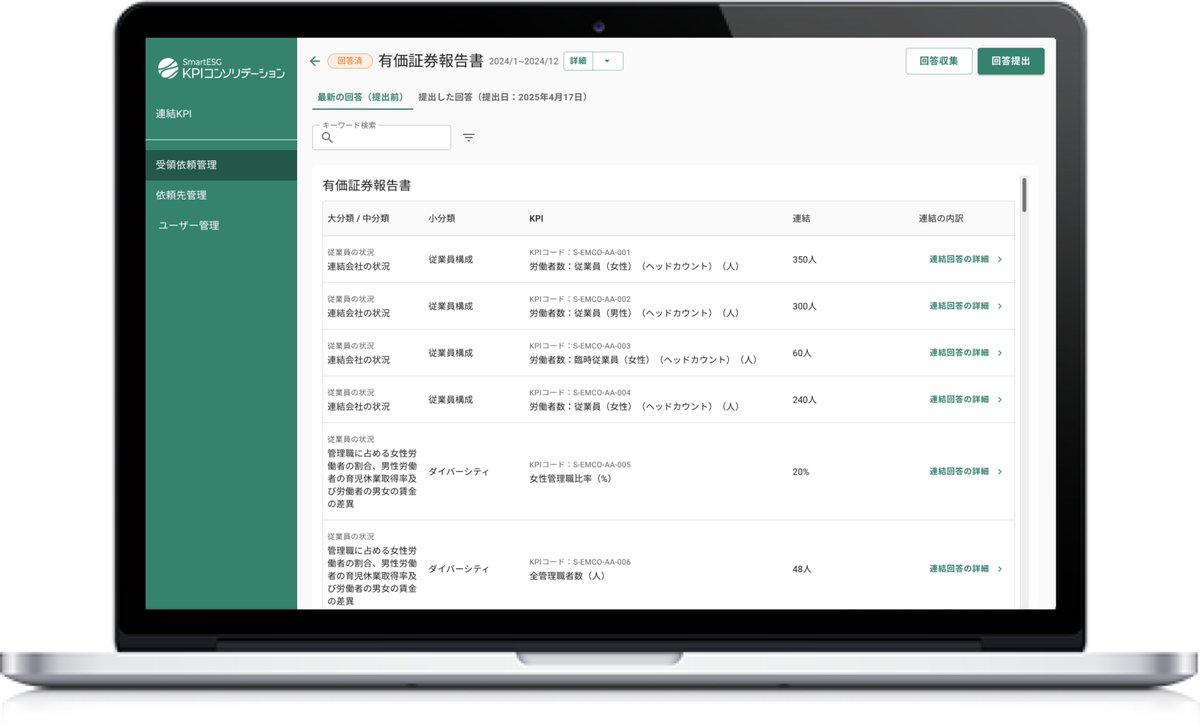Click the 回答済 status badge

(349, 61)
